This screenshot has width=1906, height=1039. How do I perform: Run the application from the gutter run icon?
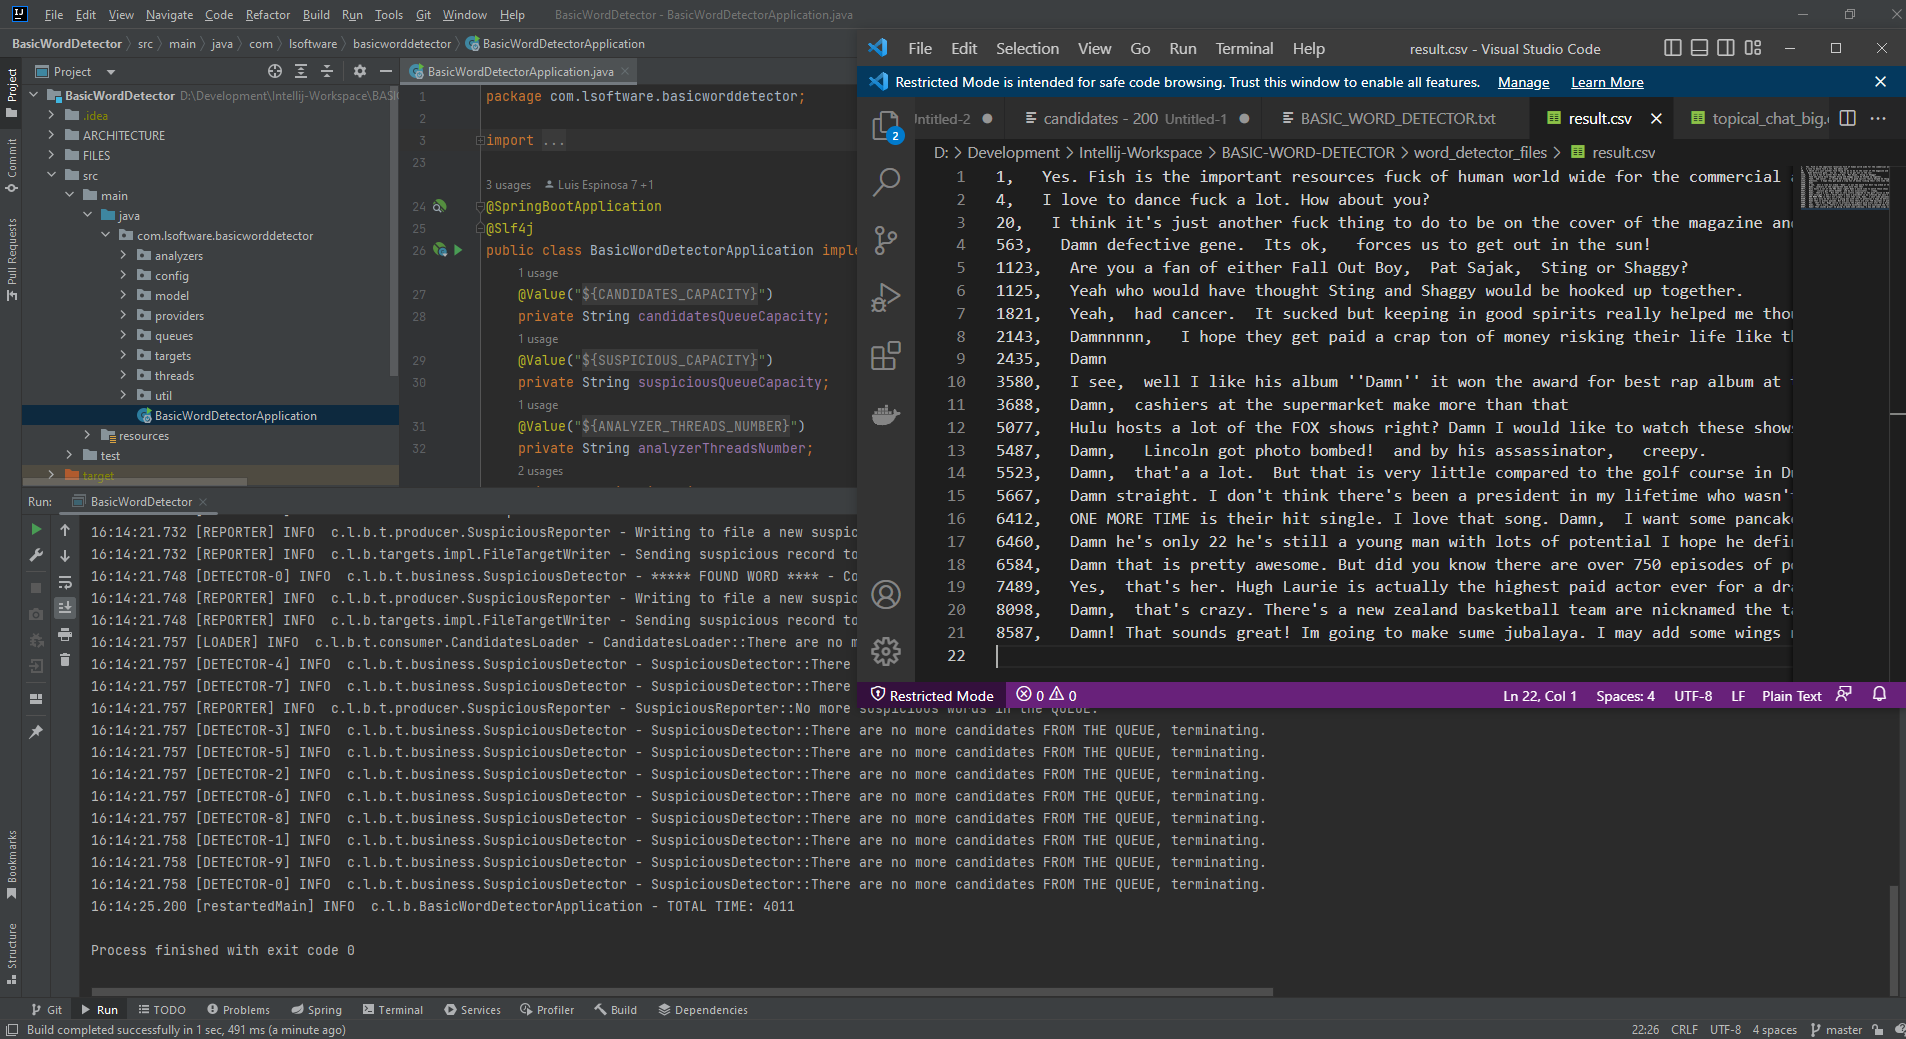click(x=456, y=250)
